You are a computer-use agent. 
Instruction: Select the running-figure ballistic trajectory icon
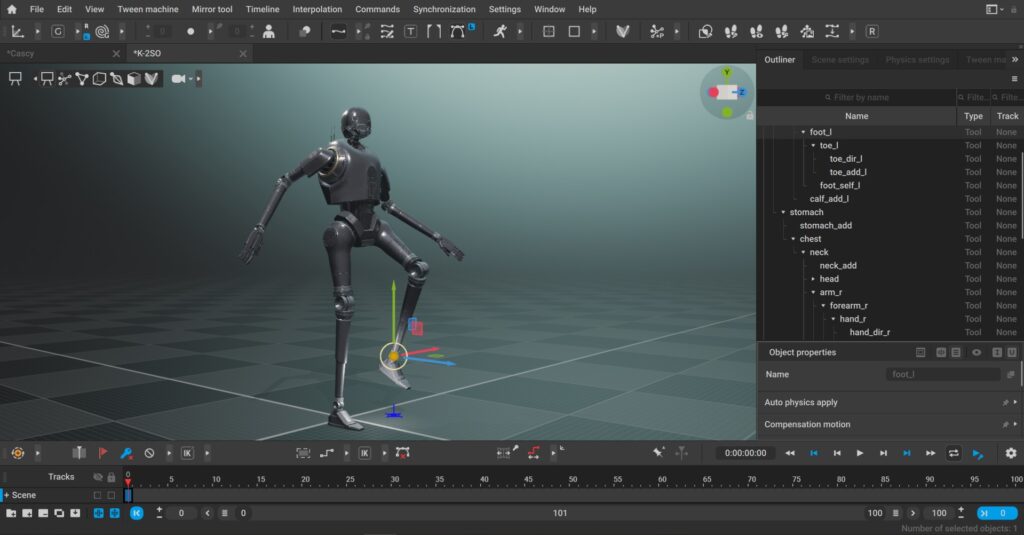[500, 31]
